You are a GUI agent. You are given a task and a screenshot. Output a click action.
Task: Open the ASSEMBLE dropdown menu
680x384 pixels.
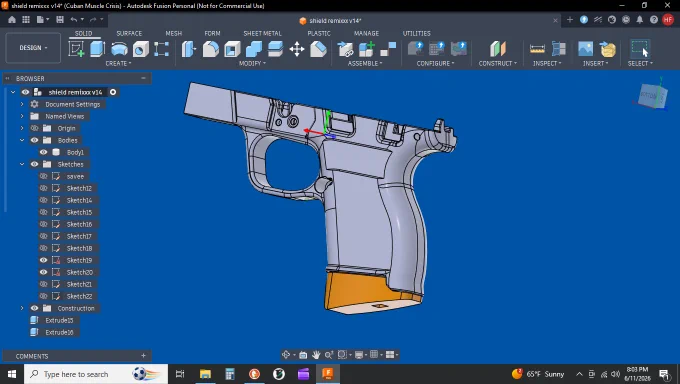pyautogui.click(x=365, y=63)
